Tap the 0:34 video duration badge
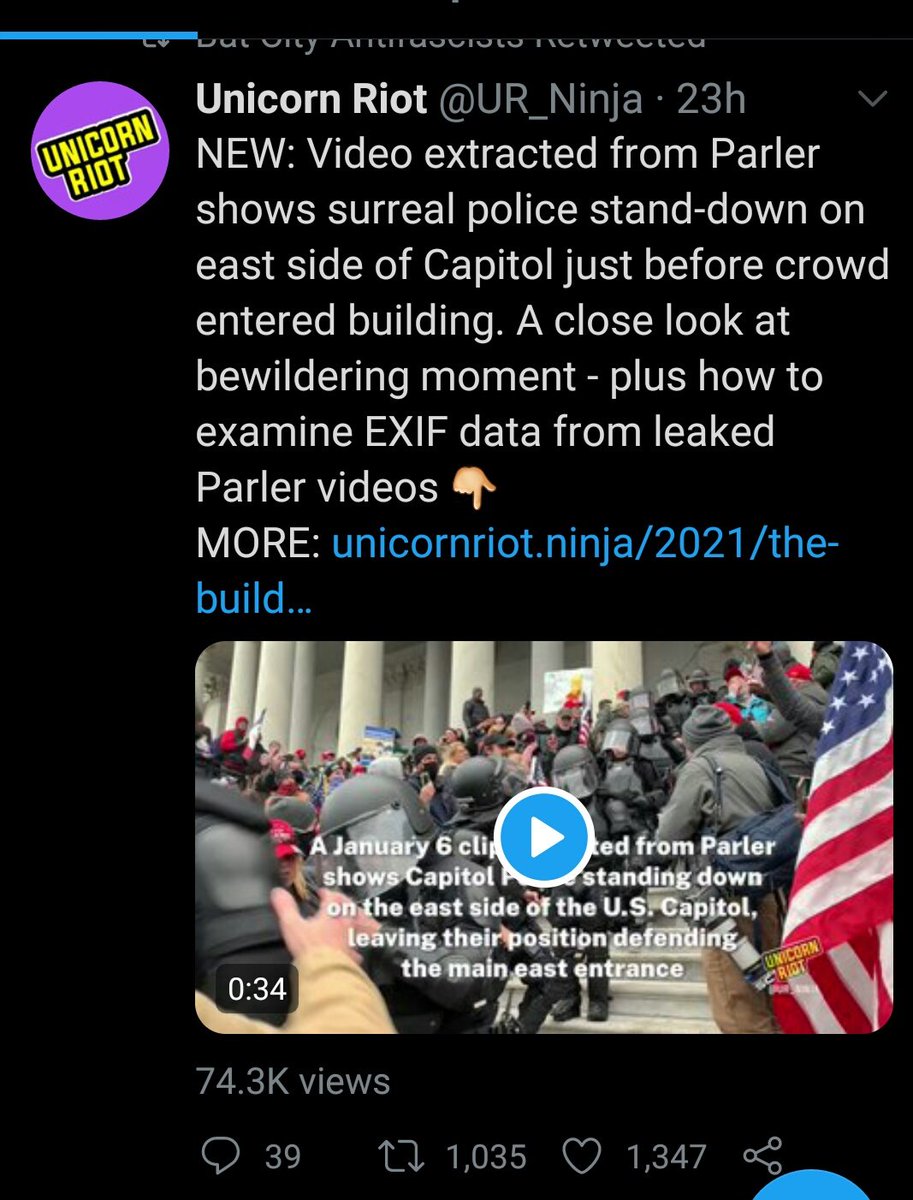 coord(257,989)
